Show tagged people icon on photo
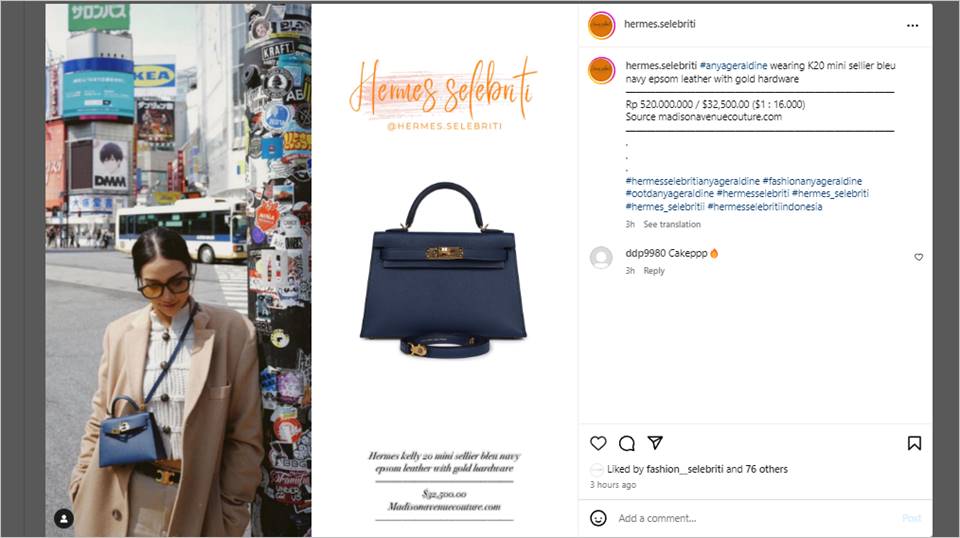960x538 pixels. coord(64,518)
